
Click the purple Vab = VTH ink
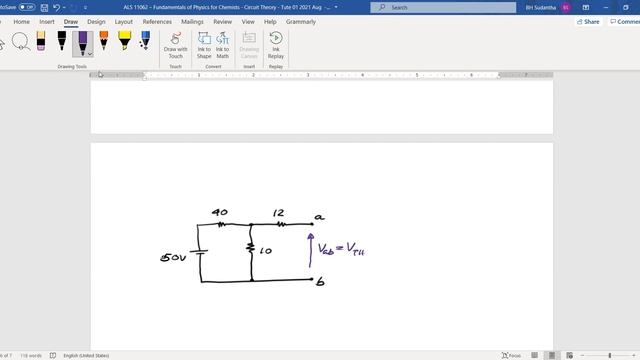[x=341, y=249]
